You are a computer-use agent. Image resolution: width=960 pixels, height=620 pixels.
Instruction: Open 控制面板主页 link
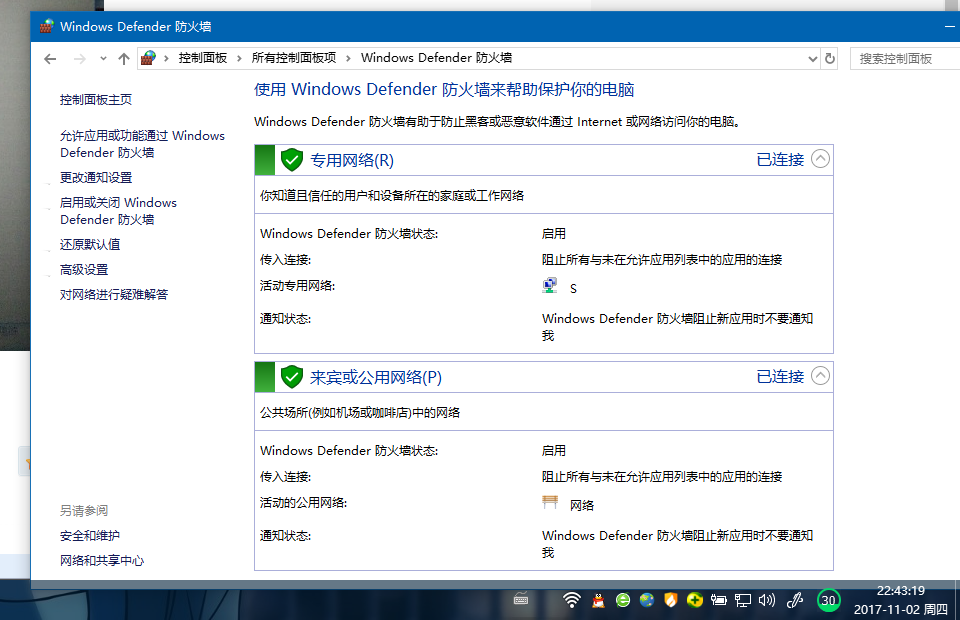click(x=96, y=100)
